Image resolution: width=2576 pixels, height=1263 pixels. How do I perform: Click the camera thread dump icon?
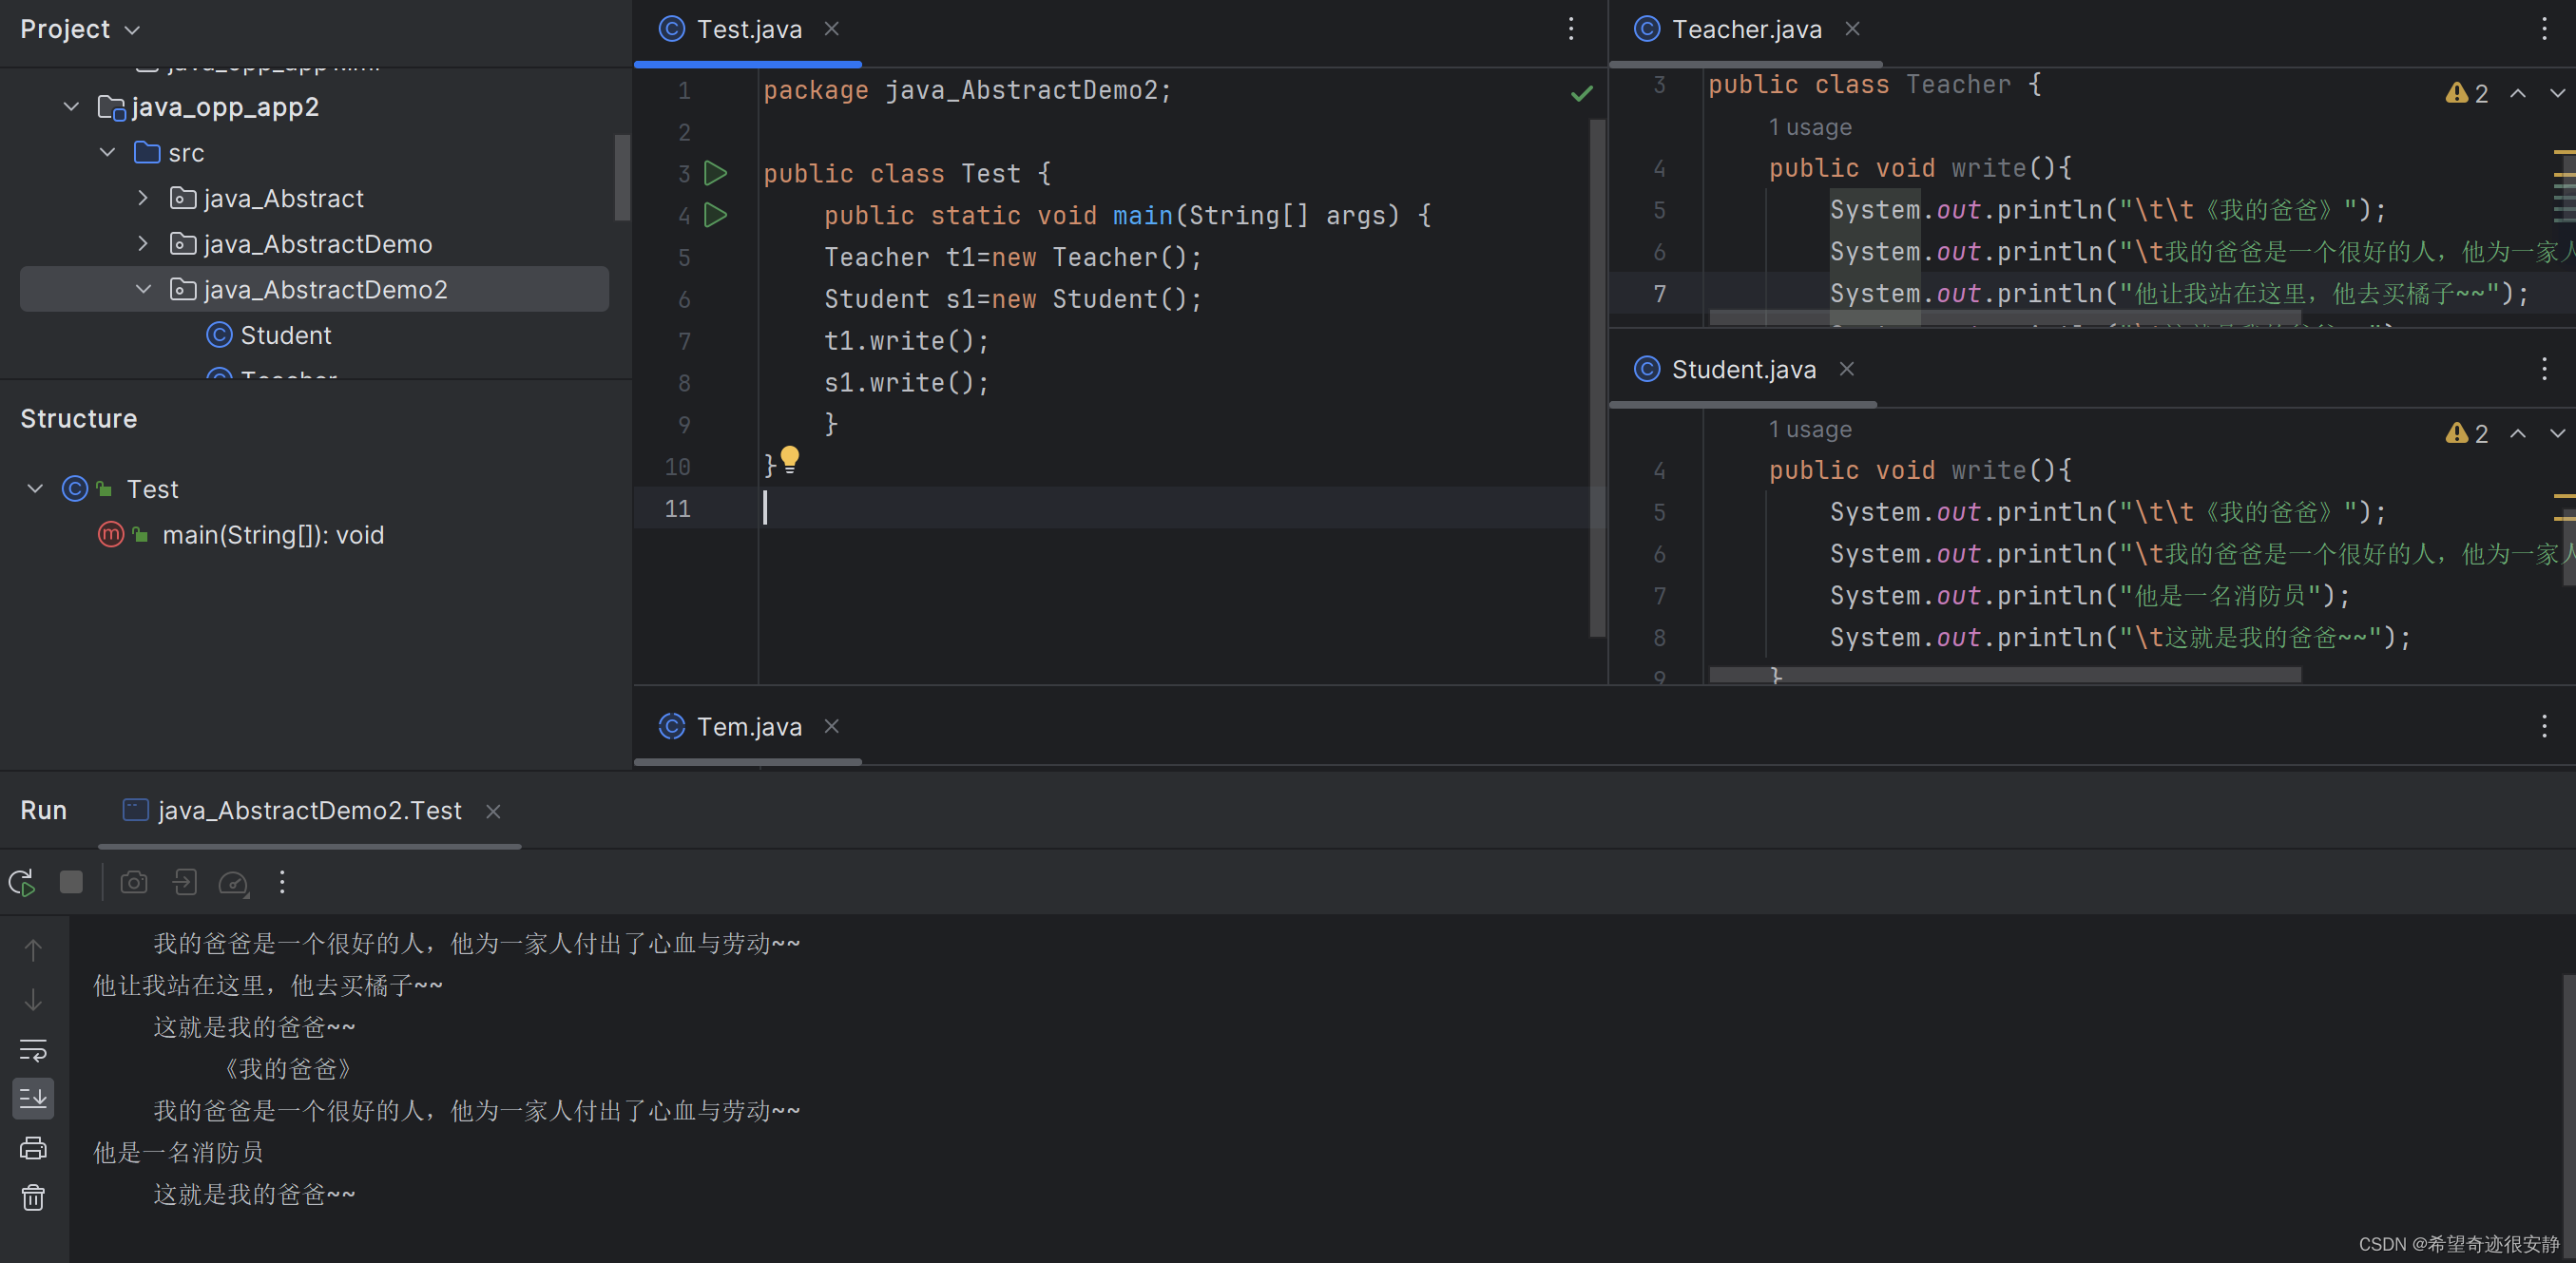tap(134, 882)
